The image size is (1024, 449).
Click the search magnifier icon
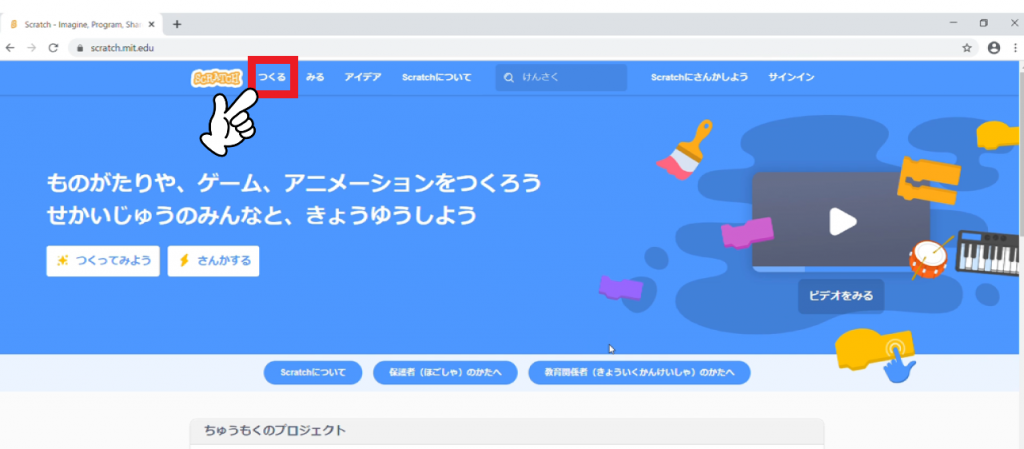[509, 78]
